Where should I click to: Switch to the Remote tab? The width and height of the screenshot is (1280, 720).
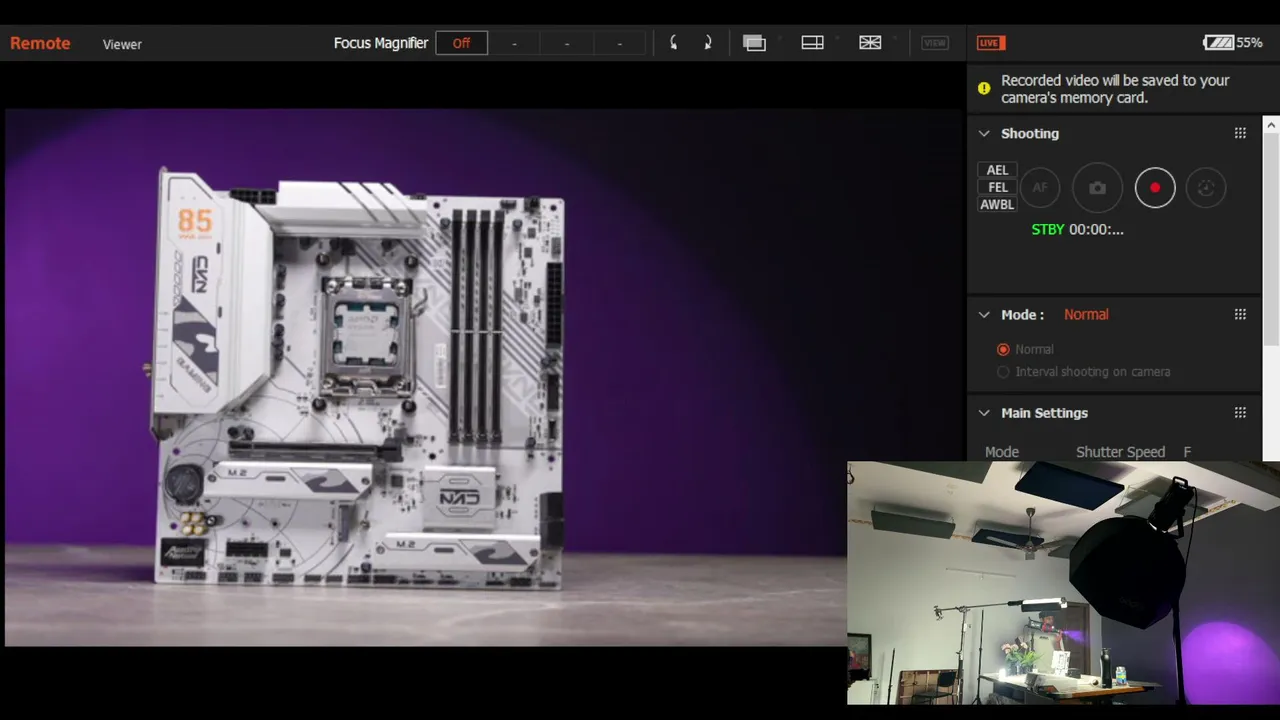point(40,43)
